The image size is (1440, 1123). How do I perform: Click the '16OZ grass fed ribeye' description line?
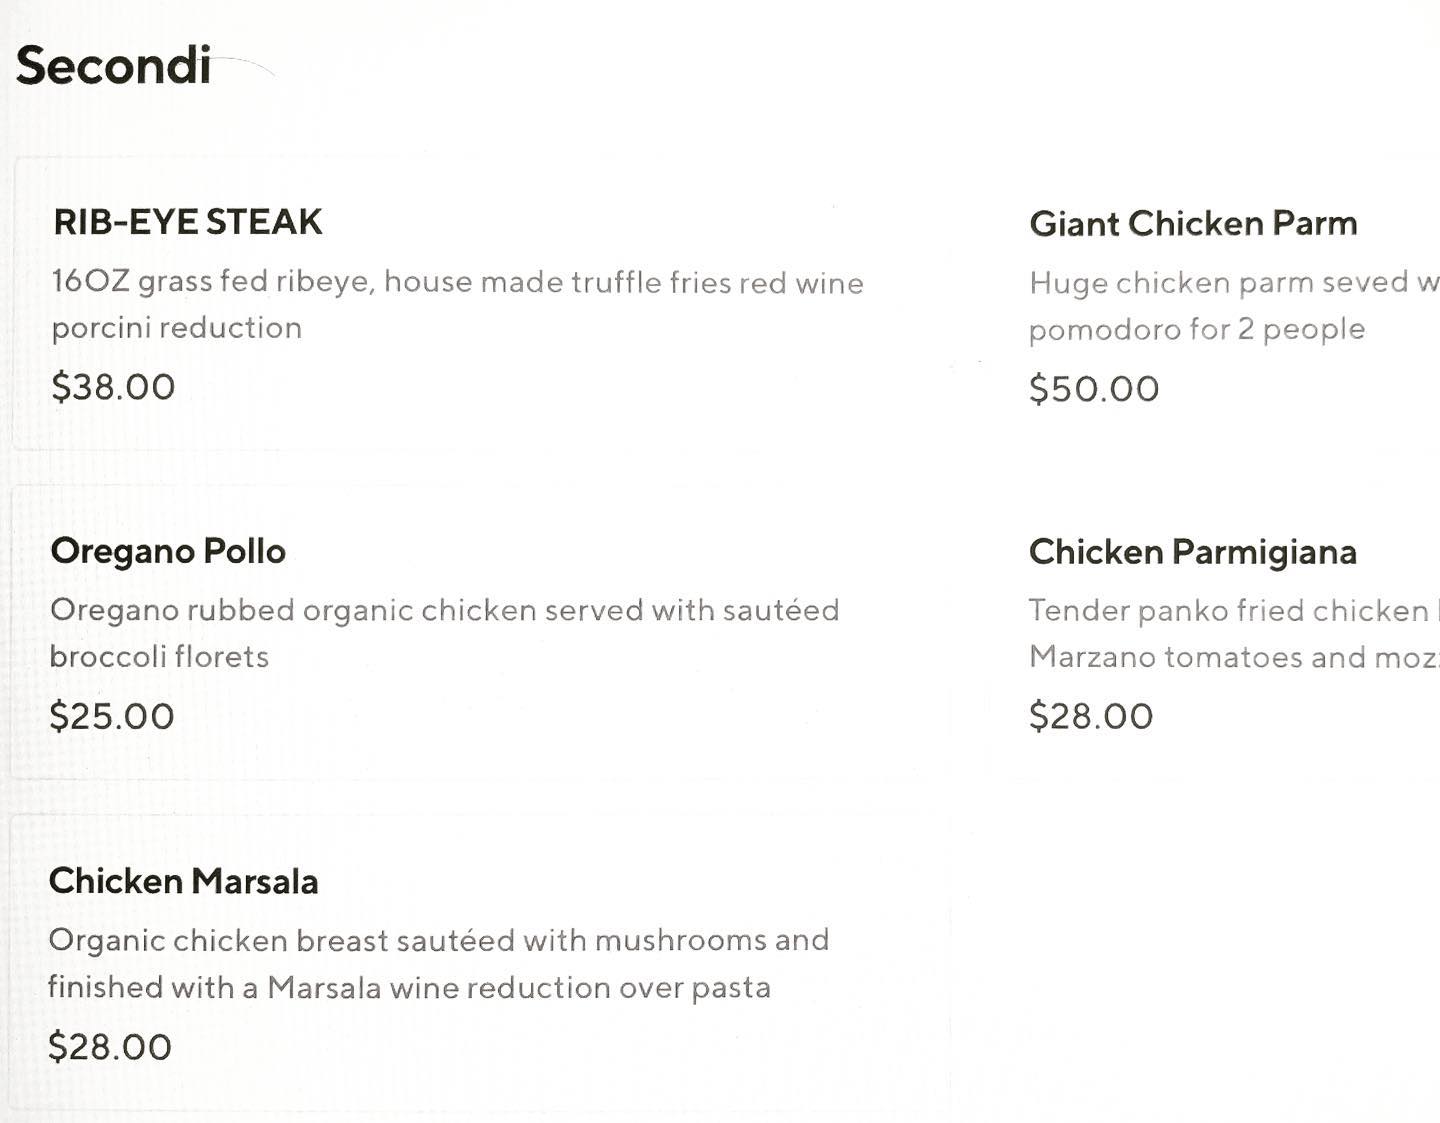[x=457, y=282]
